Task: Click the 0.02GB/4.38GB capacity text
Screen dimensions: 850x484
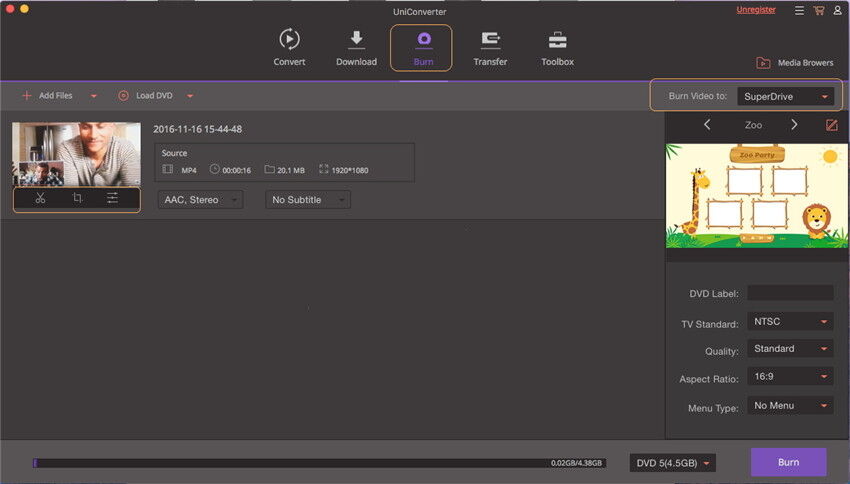Action: tap(576, 463)
